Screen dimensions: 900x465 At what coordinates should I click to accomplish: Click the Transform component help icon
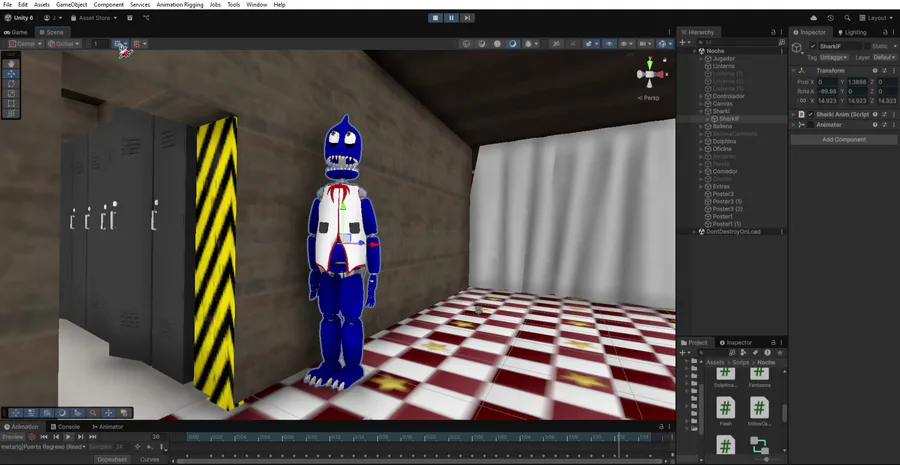tap(875, 71)
